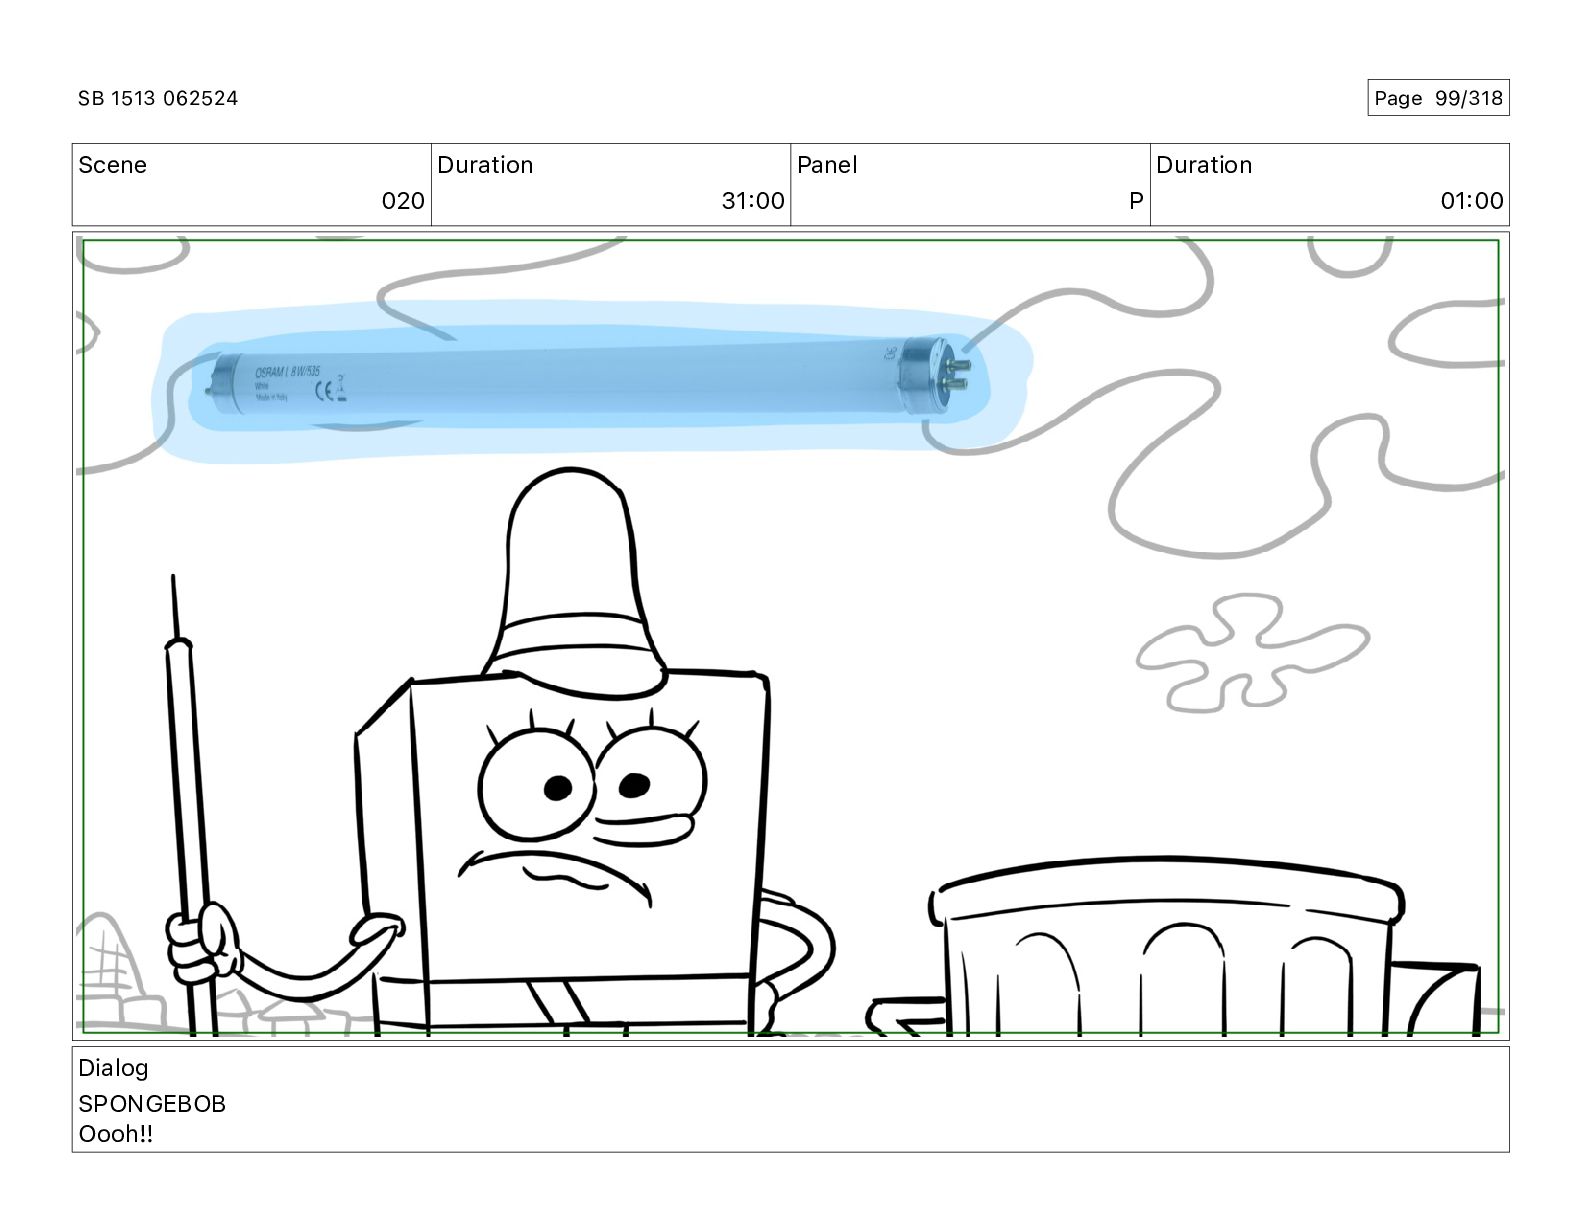Click the 'Duration' label beside the Scene column
This screenshot has width=1584, height=1224.
point(485,165)
